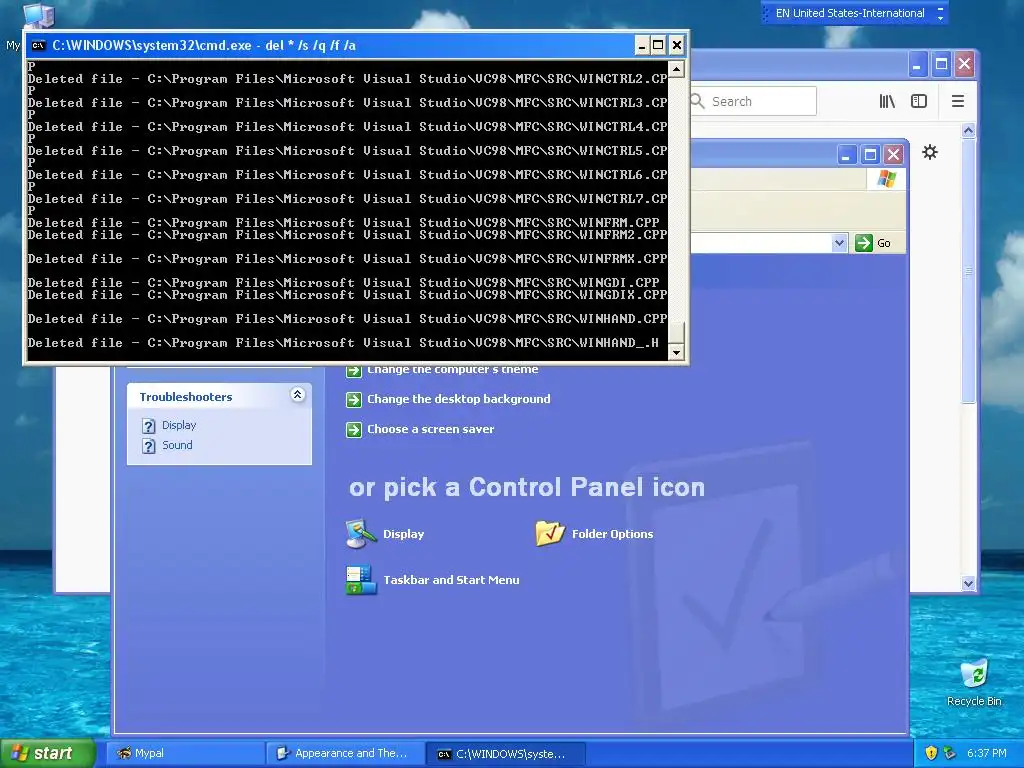
Task: Minimize the Appearance and Themes window
Action: coord(846,155)
